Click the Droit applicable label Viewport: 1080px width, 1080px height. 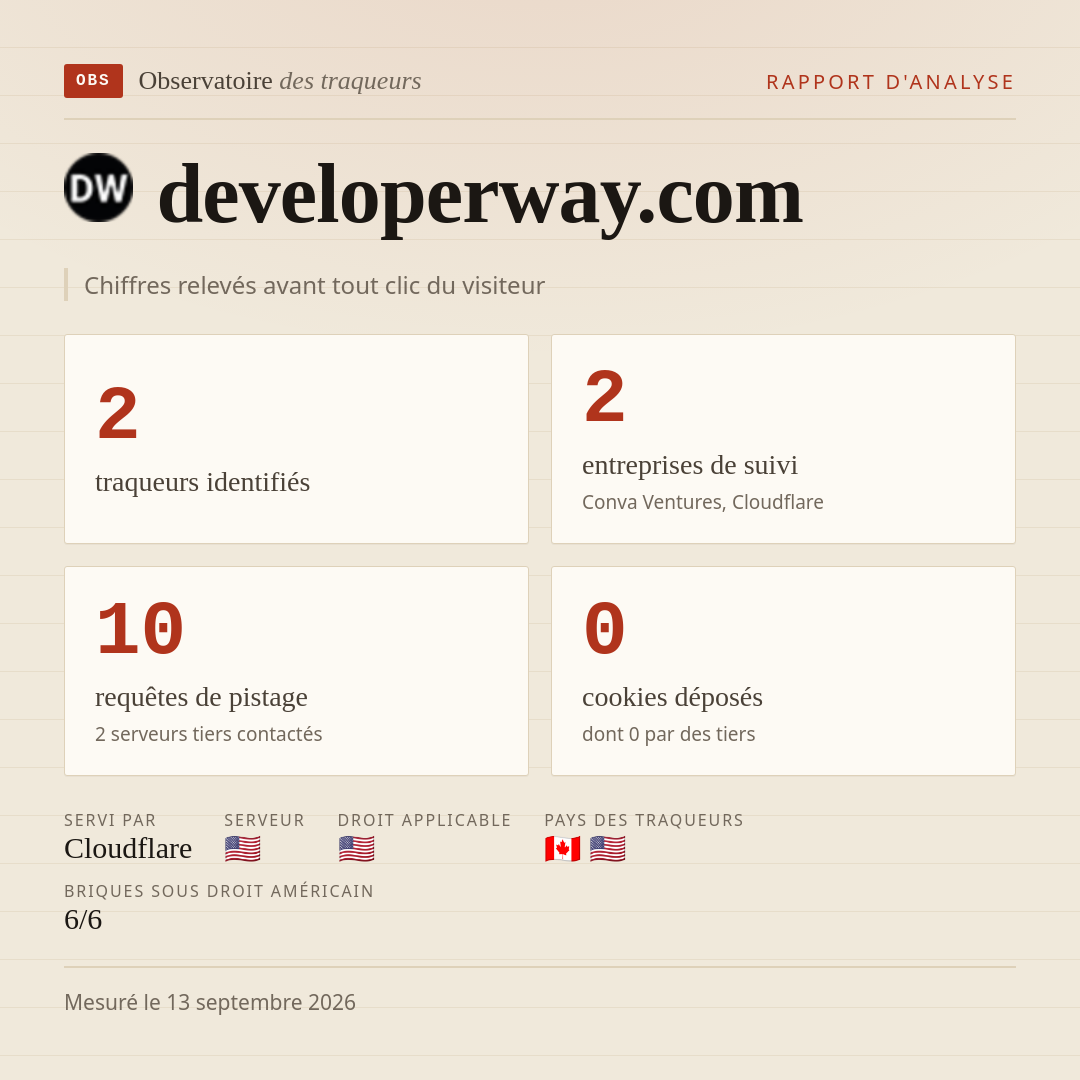(424, 820)
